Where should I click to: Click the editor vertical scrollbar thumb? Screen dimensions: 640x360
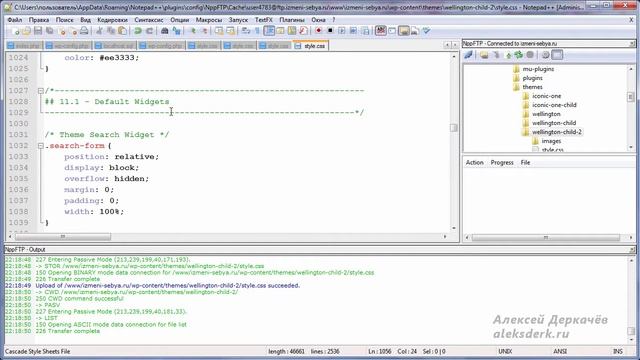(x=453, y=128)
